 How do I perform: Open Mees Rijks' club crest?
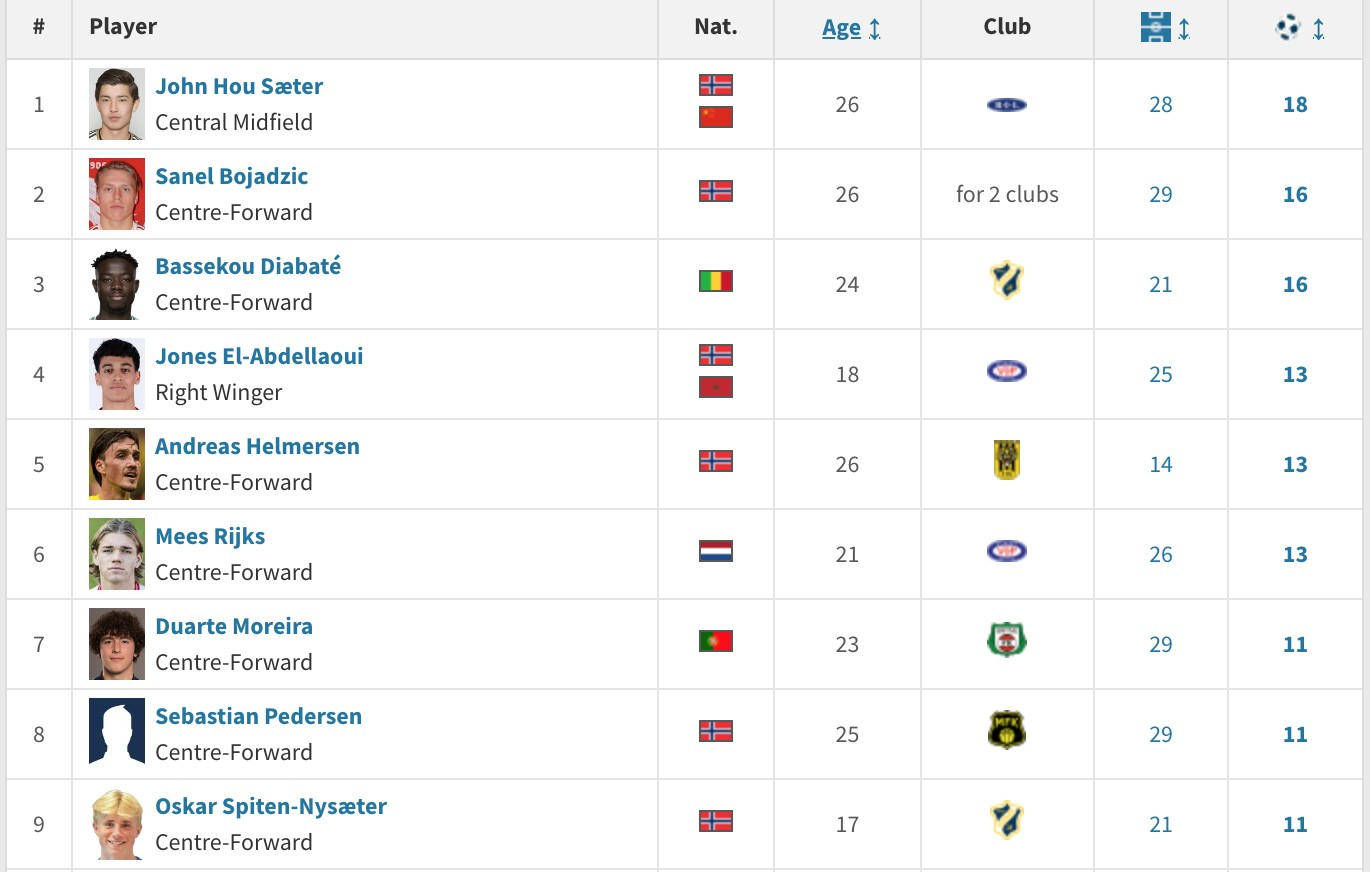(x=1006, y=551)
